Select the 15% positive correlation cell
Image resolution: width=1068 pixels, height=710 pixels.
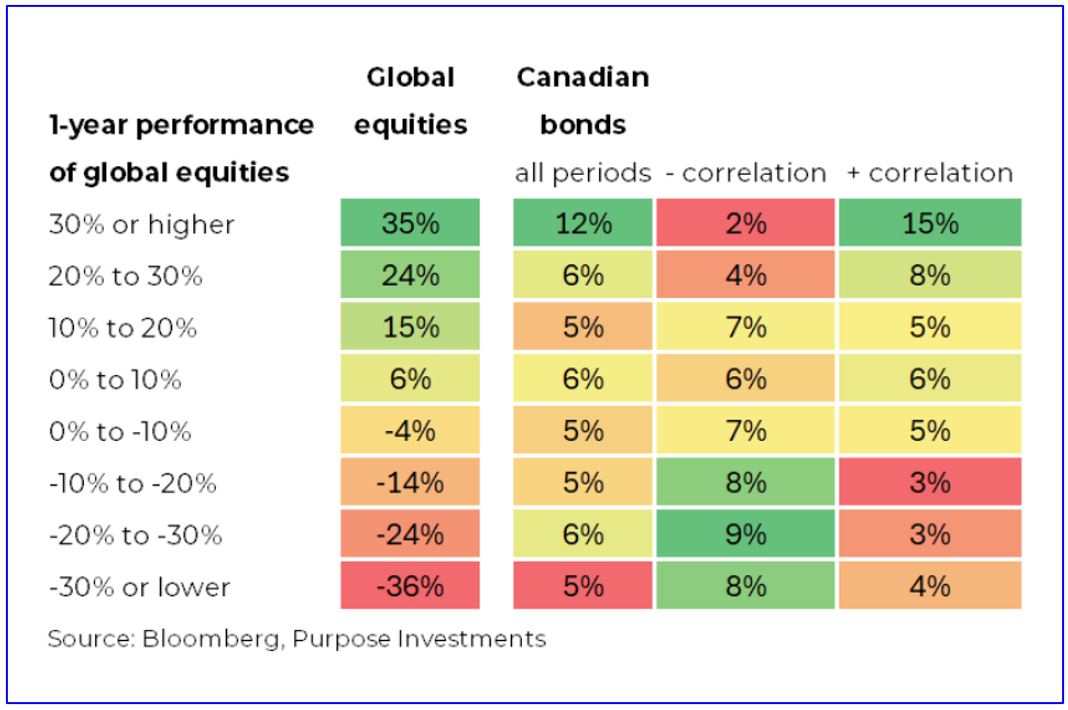pyautogui.click(x=929, y=224)
